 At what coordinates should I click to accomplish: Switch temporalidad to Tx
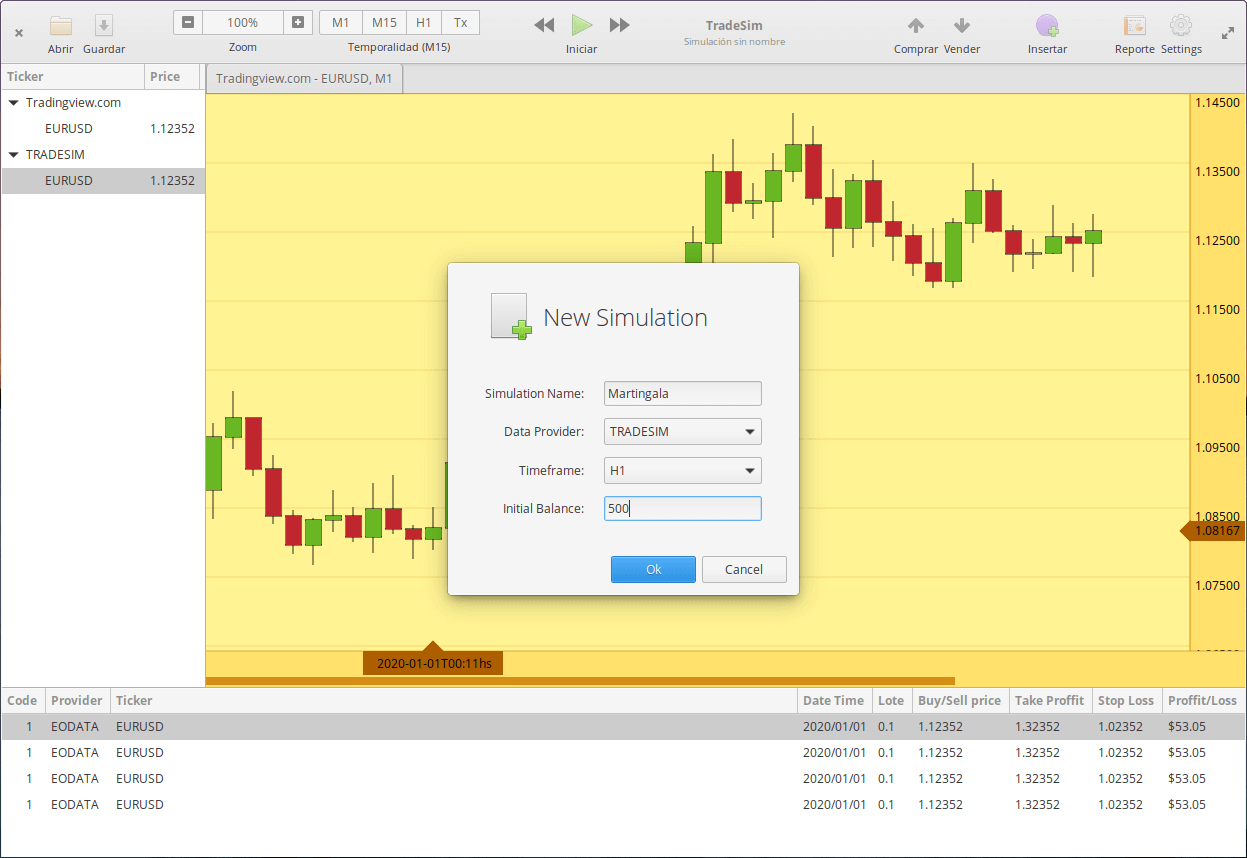(x=463, y=21)
